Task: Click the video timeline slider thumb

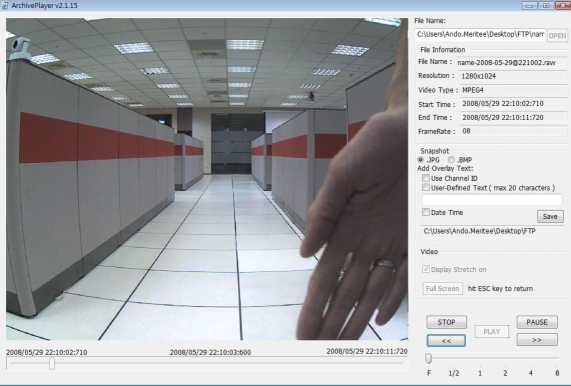Action: pos(52,363)
